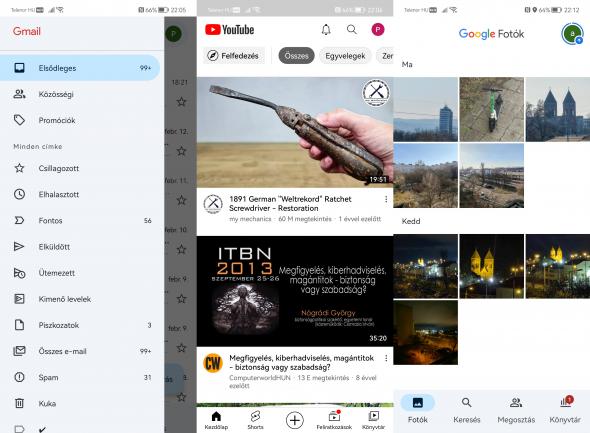The height and width of the screenshot is (433, 590).
Task: Open options for Ratchet Screwdriver video
Action: 386,199
